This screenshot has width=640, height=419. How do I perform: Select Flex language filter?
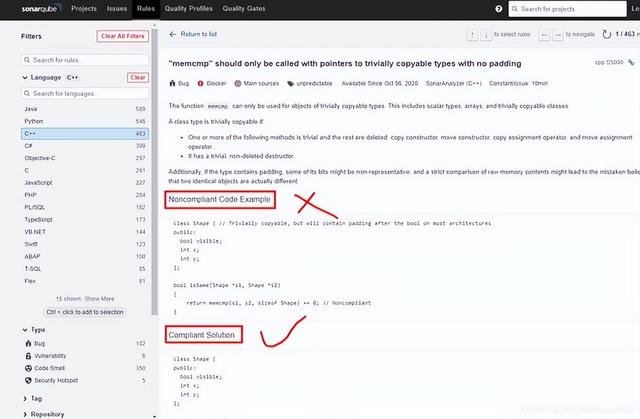[x=85, y=281]
